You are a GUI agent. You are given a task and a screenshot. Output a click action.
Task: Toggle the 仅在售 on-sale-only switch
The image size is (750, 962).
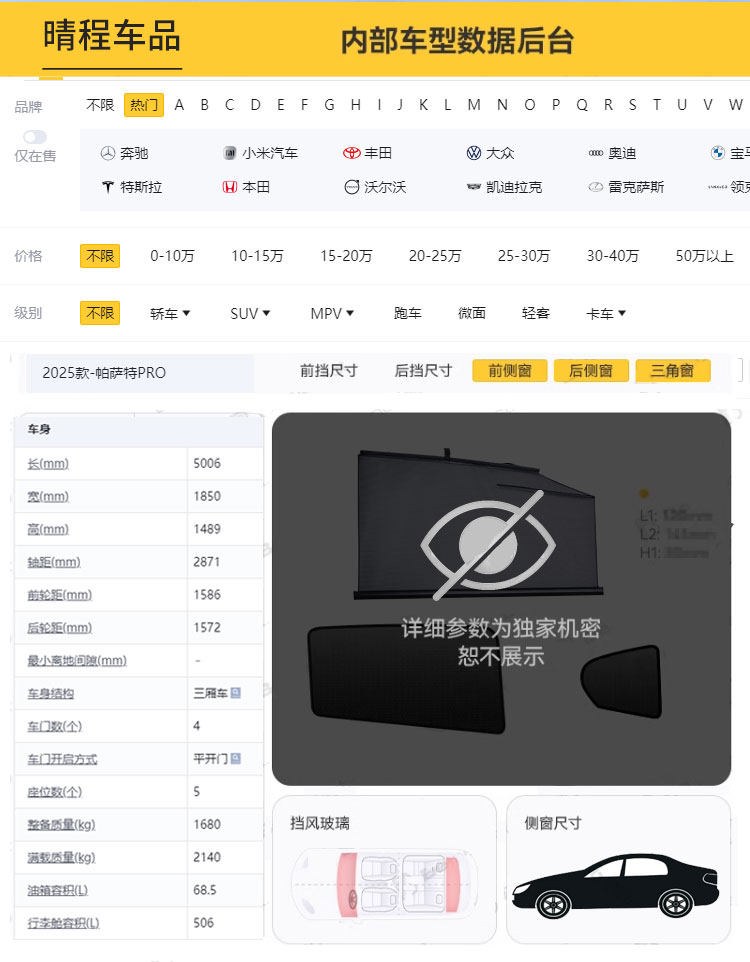coord(35,137)
